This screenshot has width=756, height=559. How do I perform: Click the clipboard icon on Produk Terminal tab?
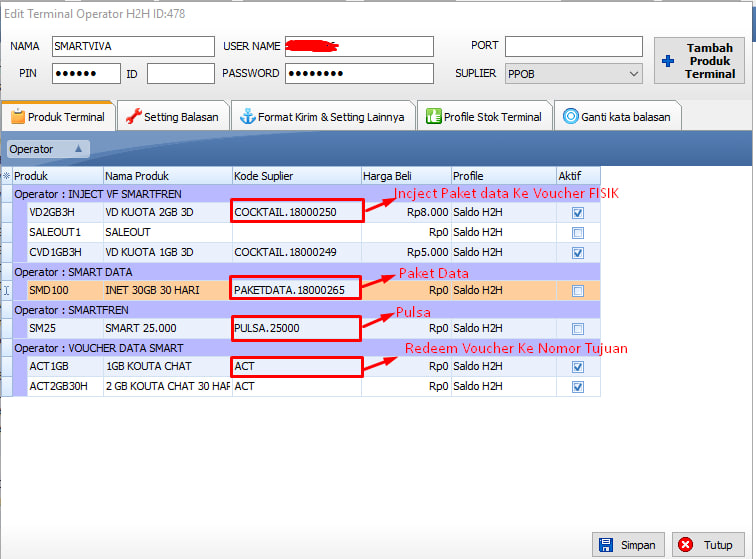click(17, 117)
